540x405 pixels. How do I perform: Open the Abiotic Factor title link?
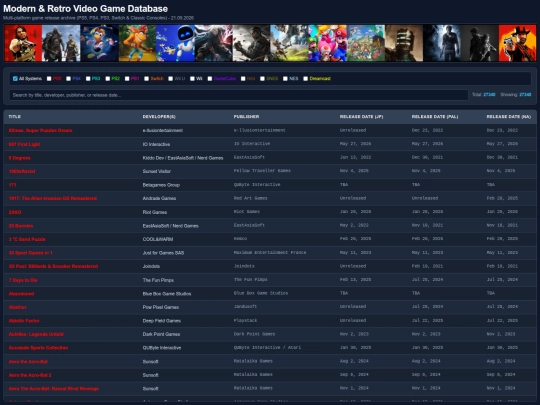[x=24, y=321]
